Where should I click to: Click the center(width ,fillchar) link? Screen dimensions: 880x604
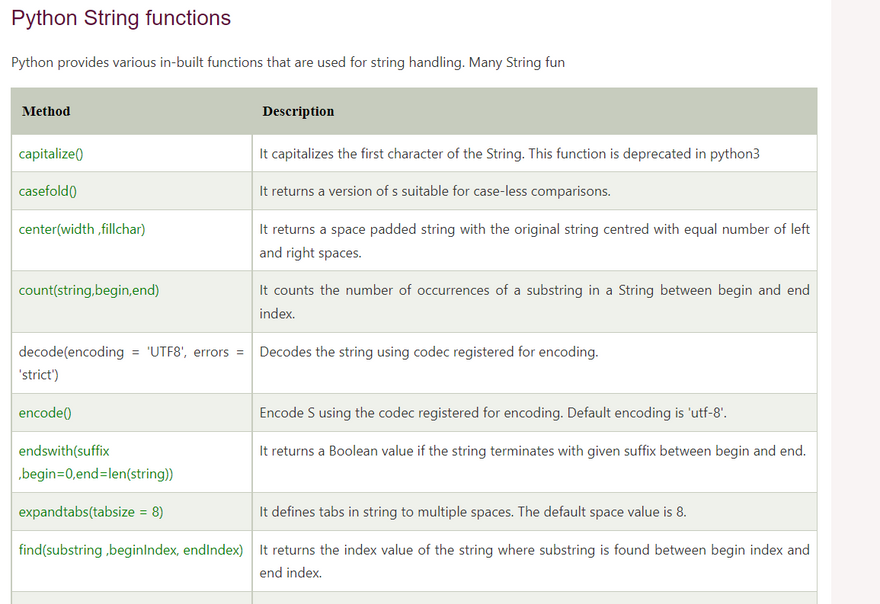(x=82, y=229)
